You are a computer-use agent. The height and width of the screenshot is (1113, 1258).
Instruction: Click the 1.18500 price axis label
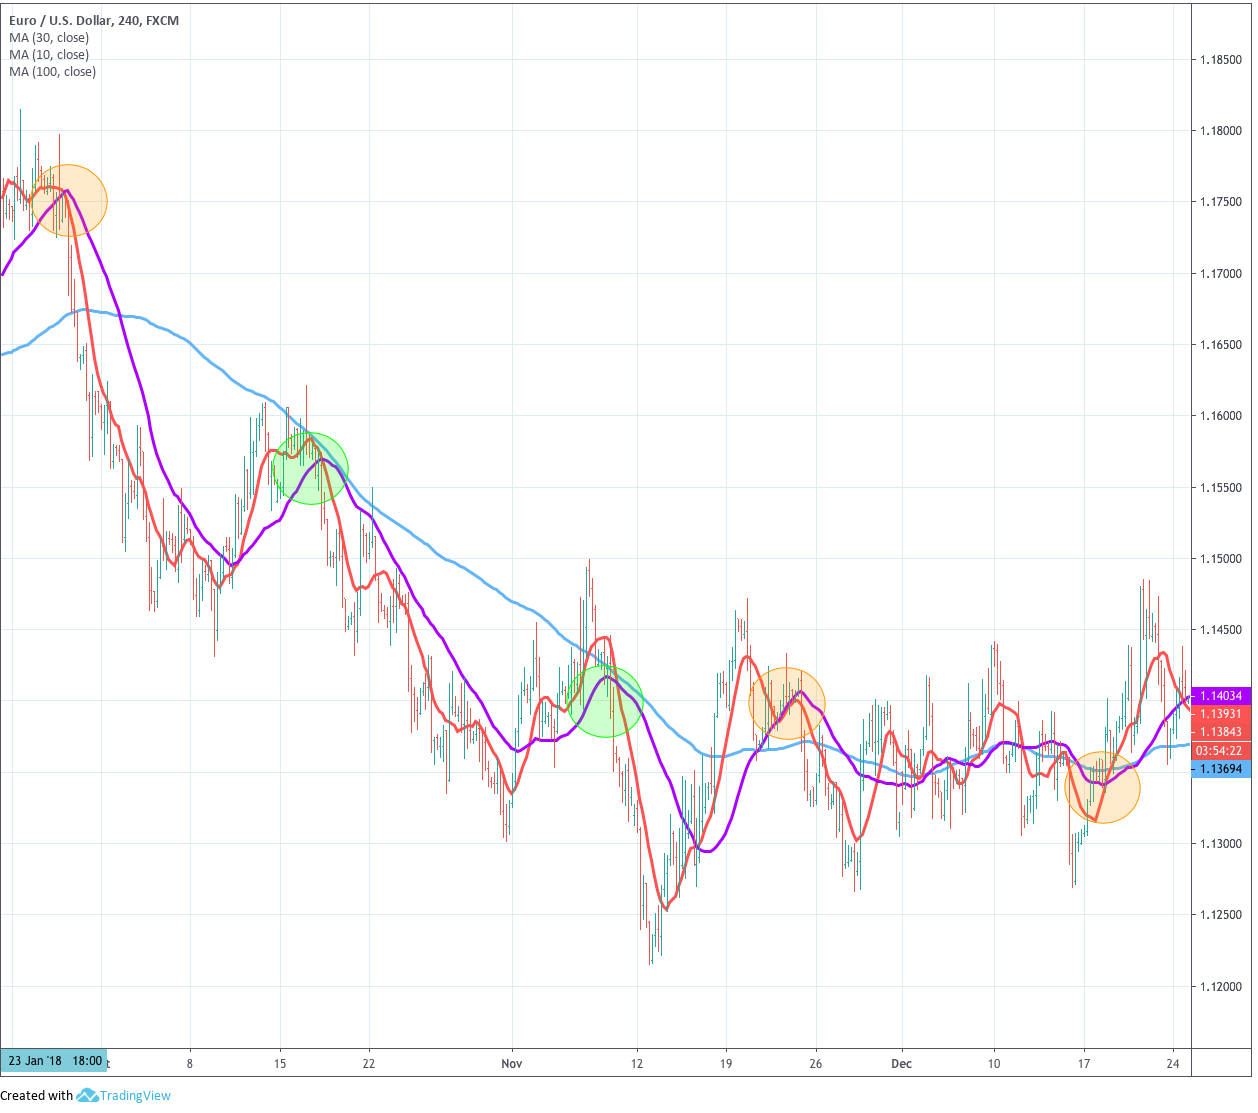point(1220,60)
